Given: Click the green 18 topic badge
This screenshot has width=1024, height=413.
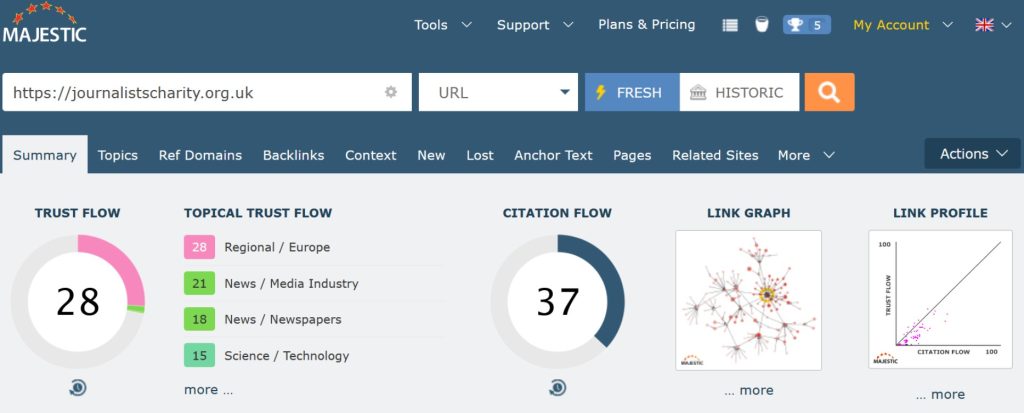Looking at the screenshot, I should pos(199,320).
